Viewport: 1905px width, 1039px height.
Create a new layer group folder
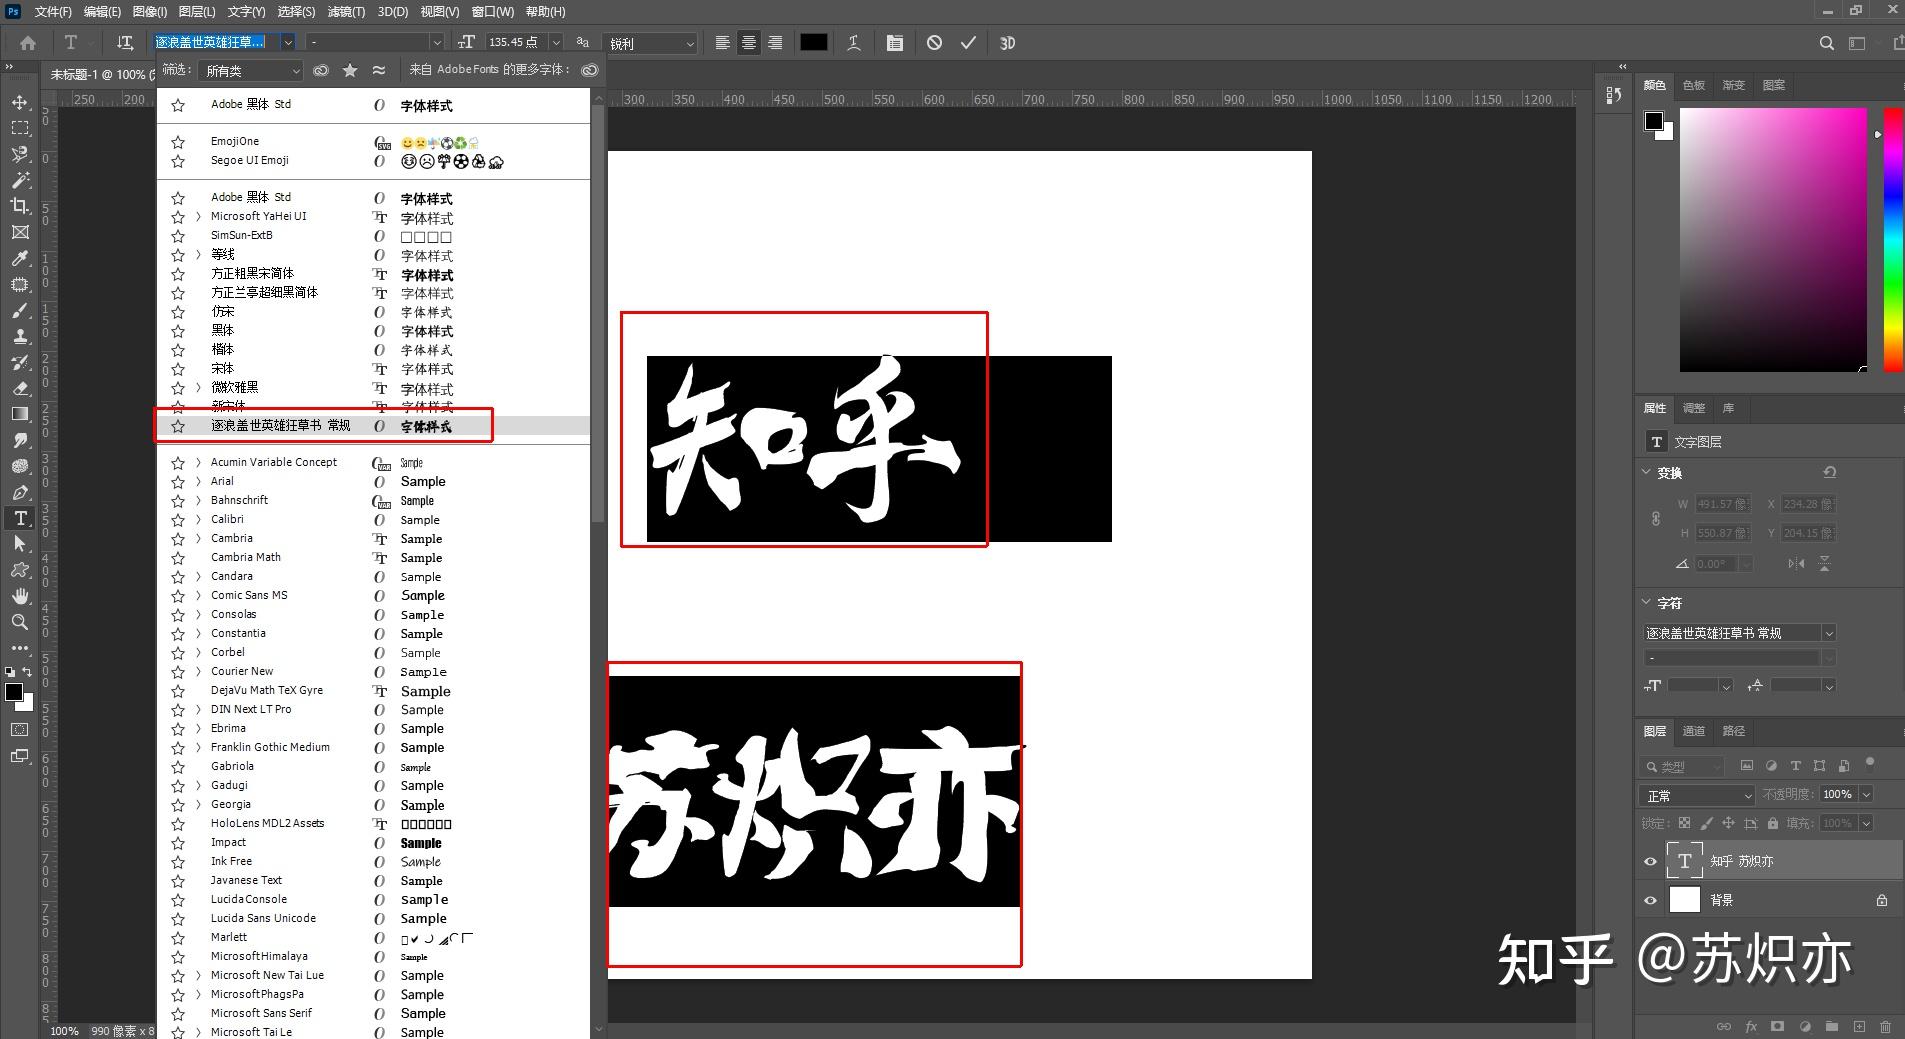coord(1831,1026)
